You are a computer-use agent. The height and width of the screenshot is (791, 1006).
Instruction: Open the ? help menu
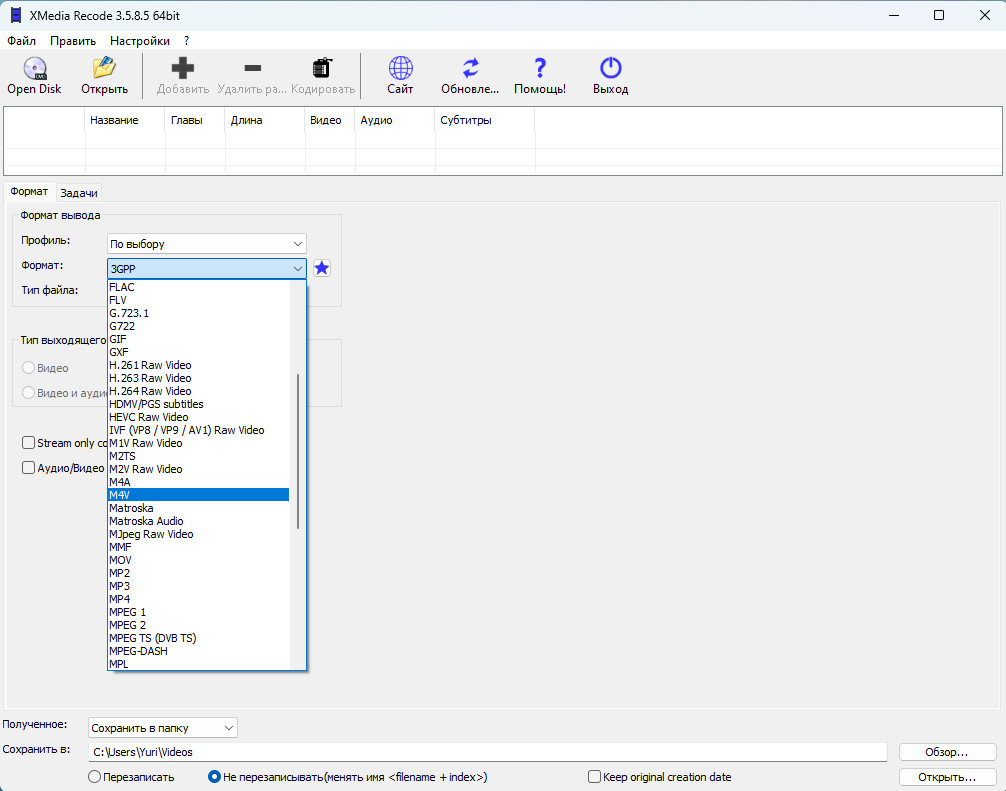[186, 41]
